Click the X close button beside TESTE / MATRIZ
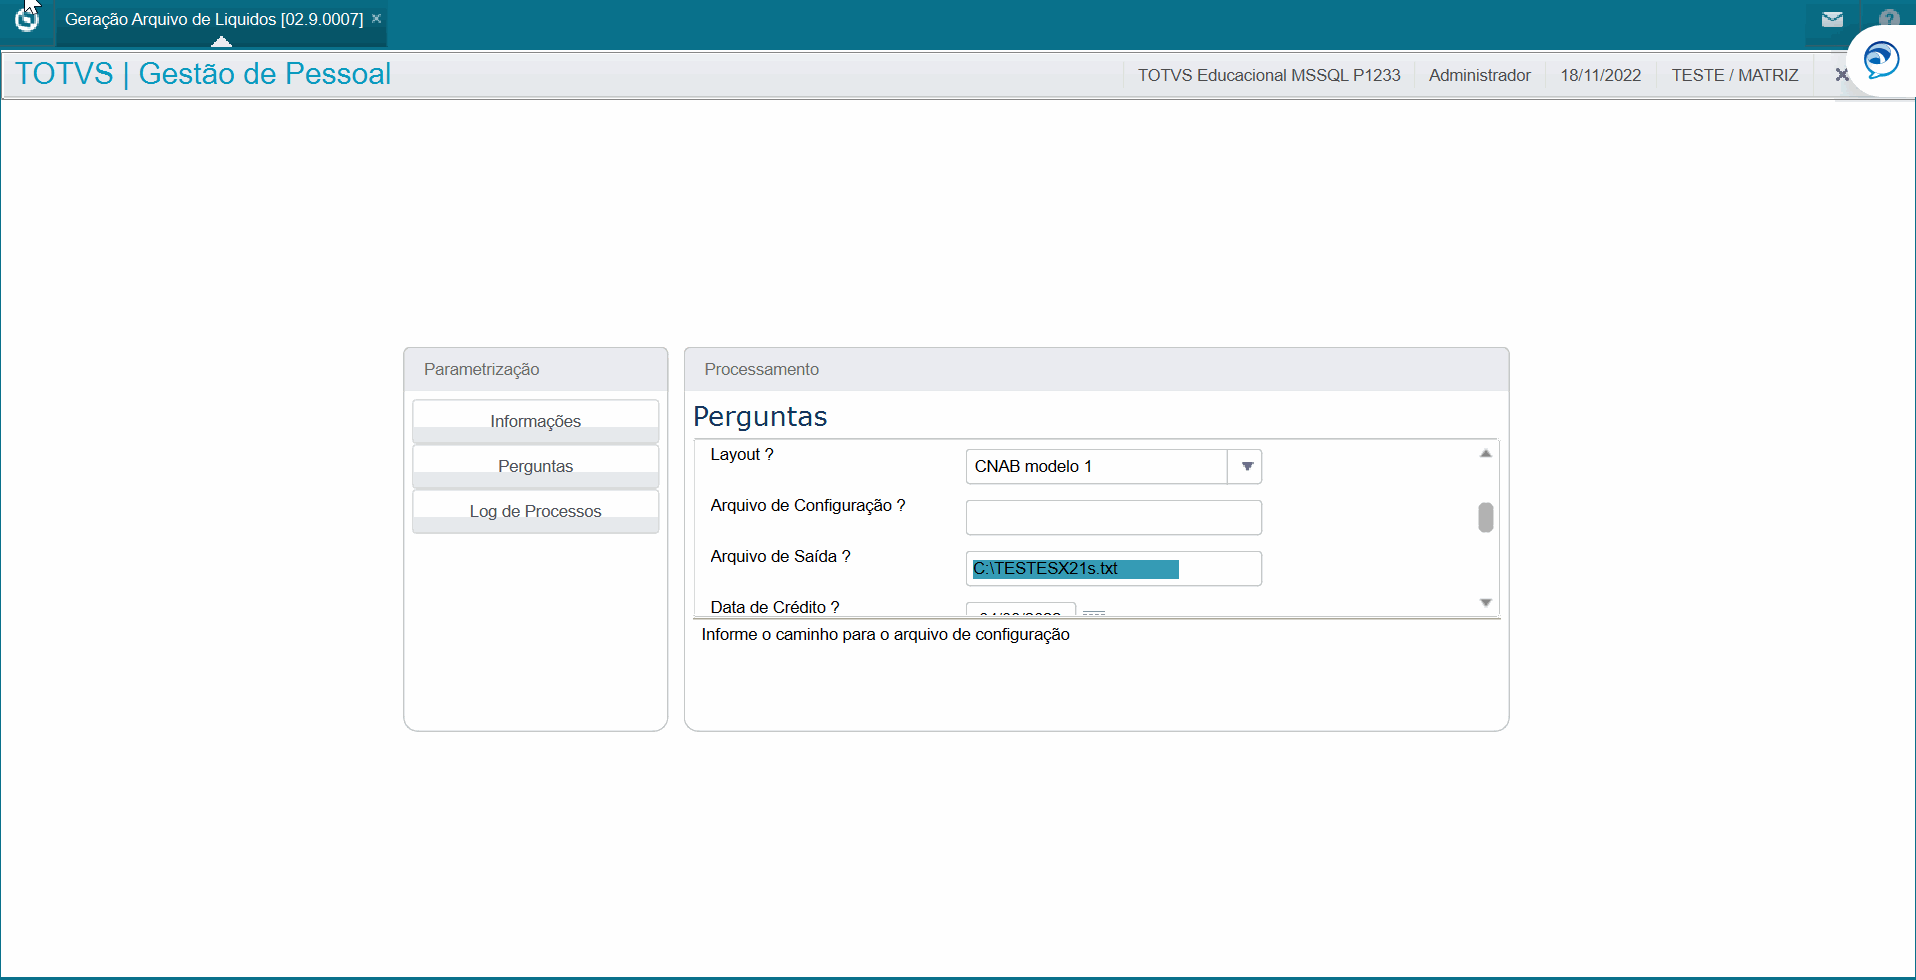 (x=1841, y=75)
